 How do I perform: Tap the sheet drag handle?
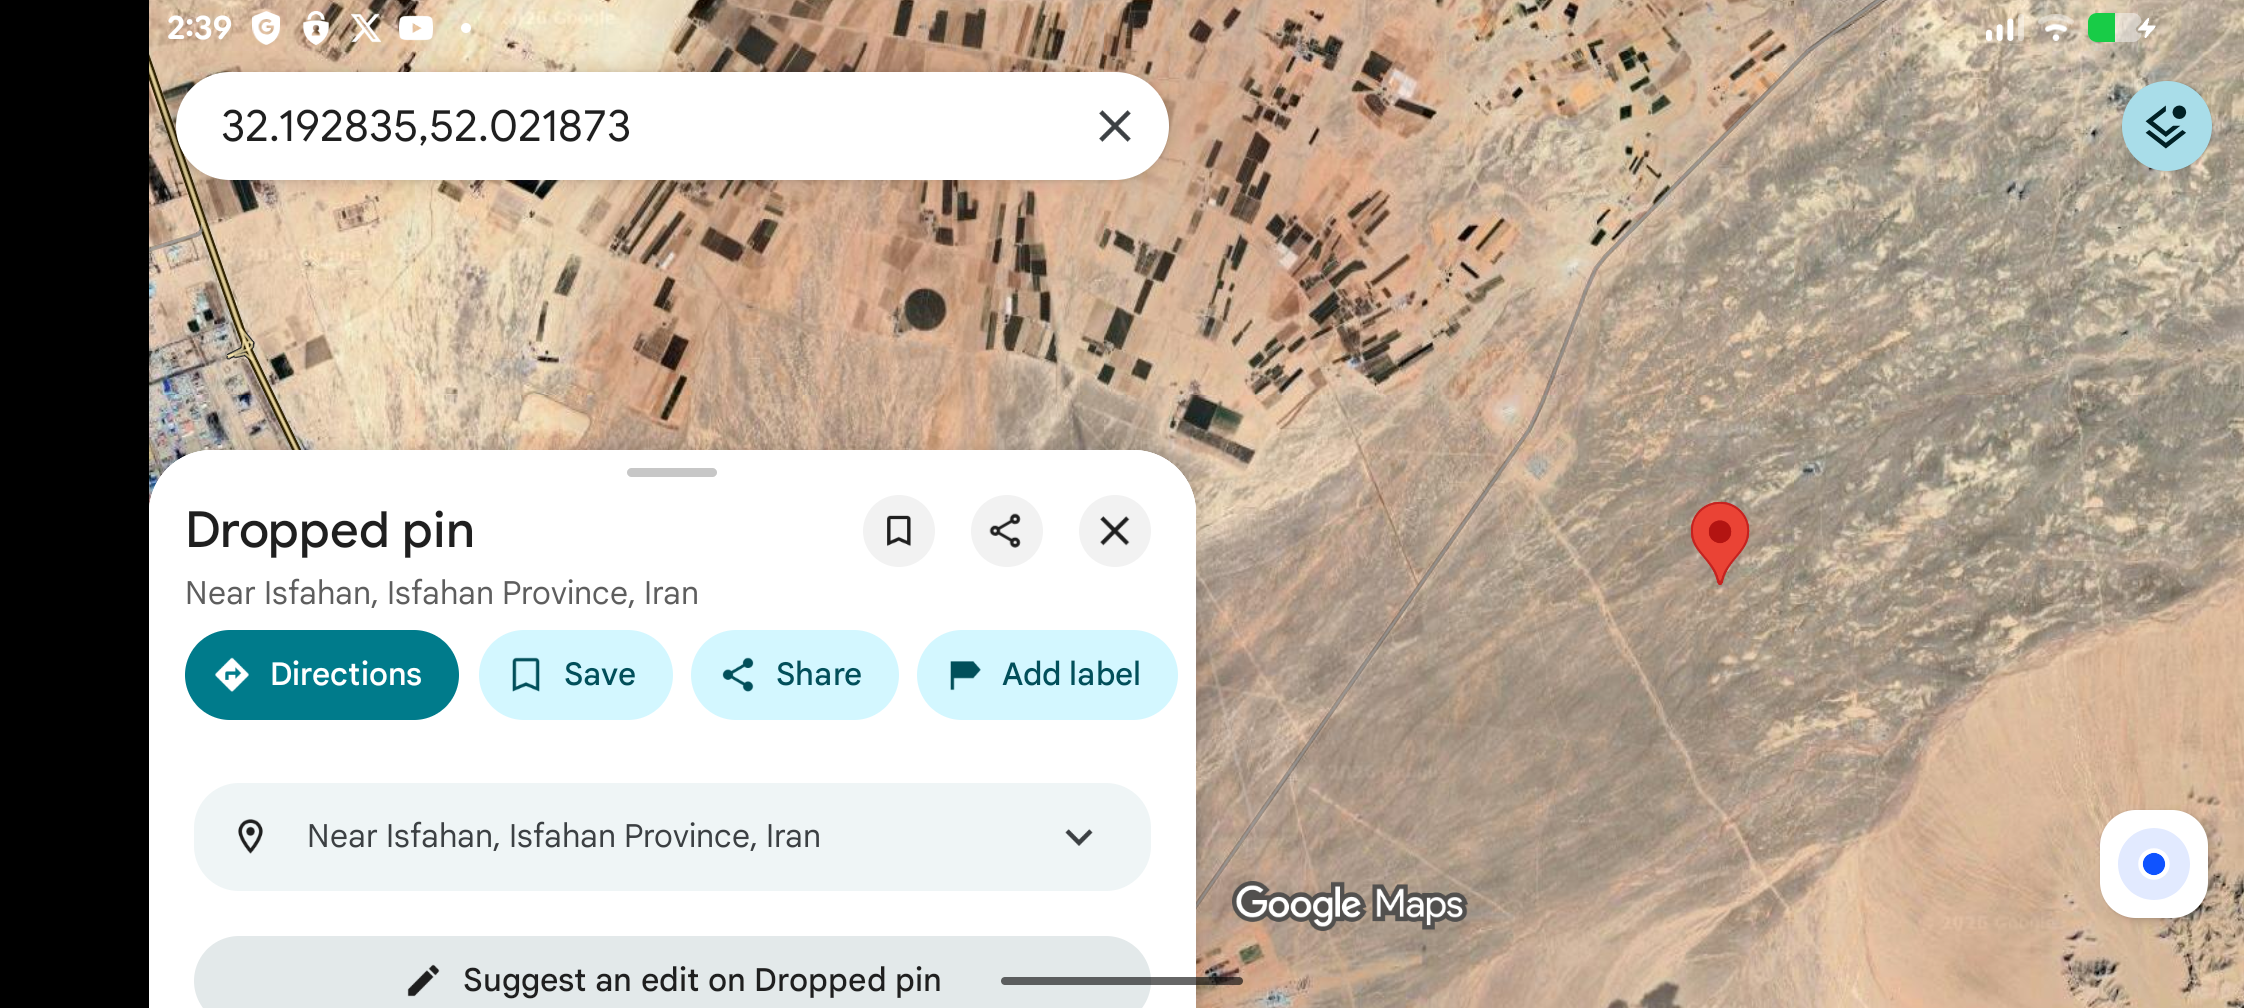[672, 472]
